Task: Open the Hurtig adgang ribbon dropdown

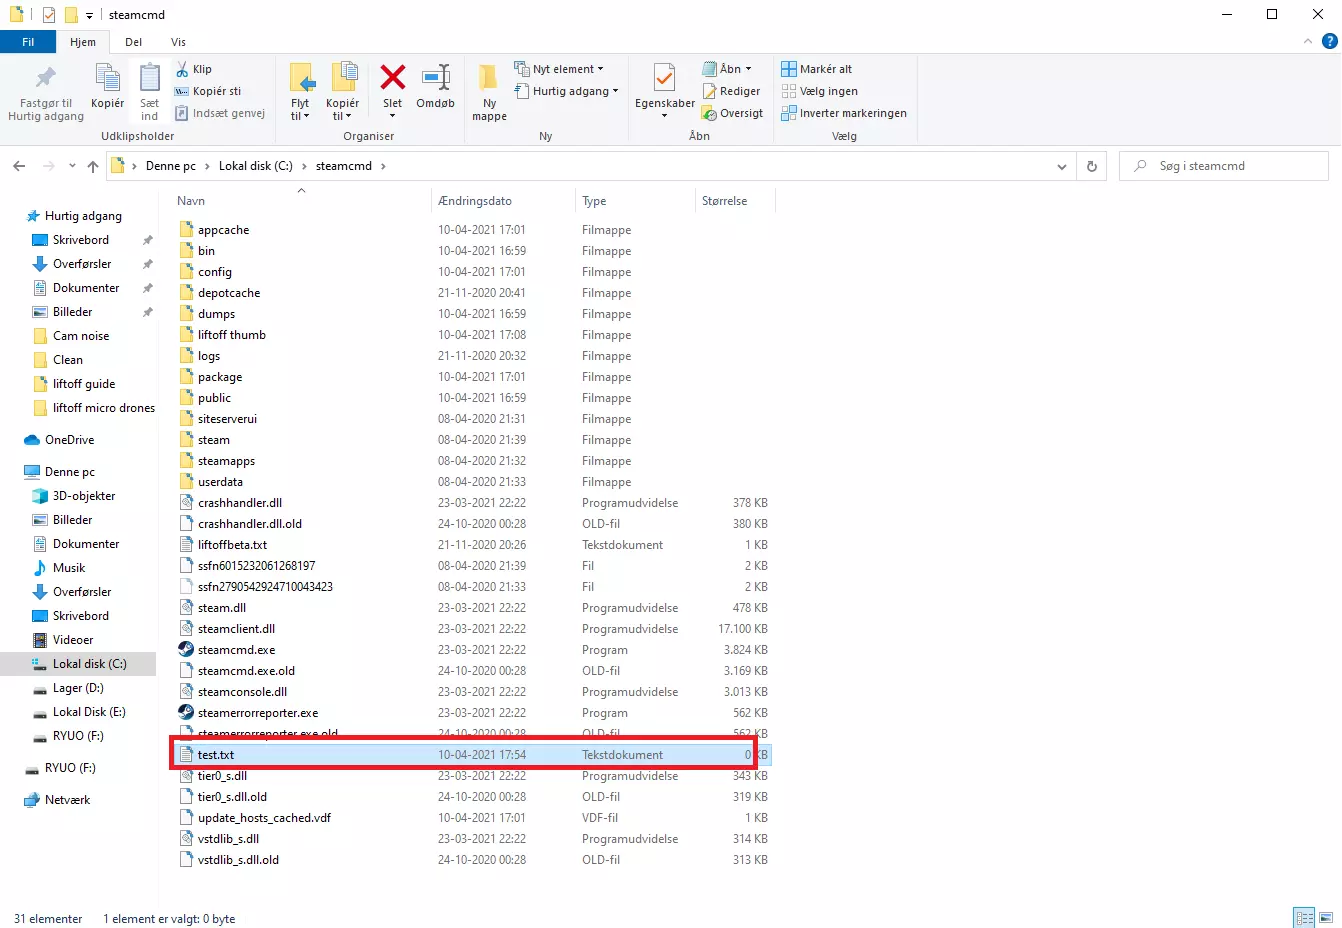Action: point(566,91)
